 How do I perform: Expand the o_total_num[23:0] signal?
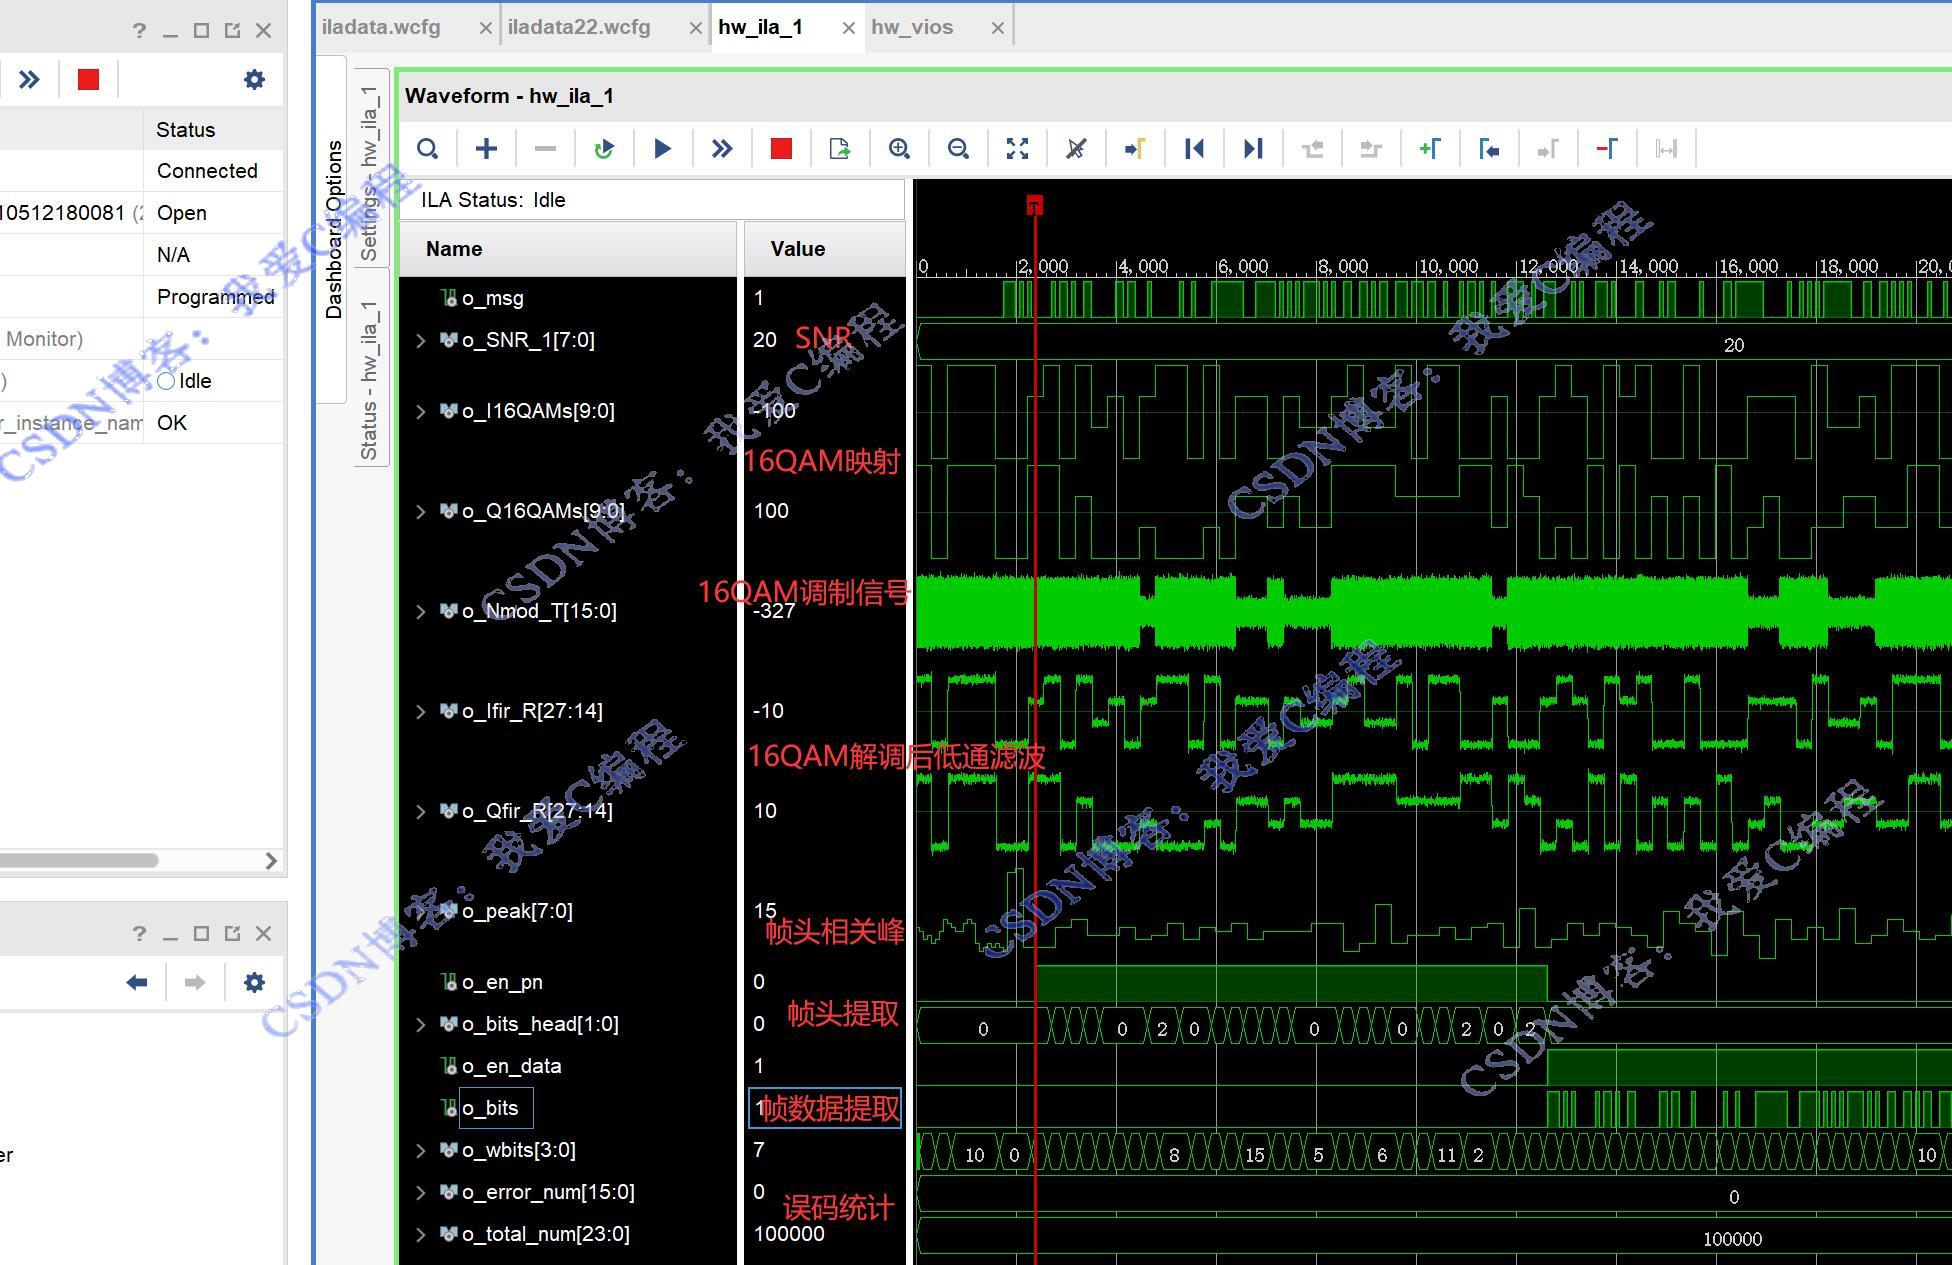421,1234
